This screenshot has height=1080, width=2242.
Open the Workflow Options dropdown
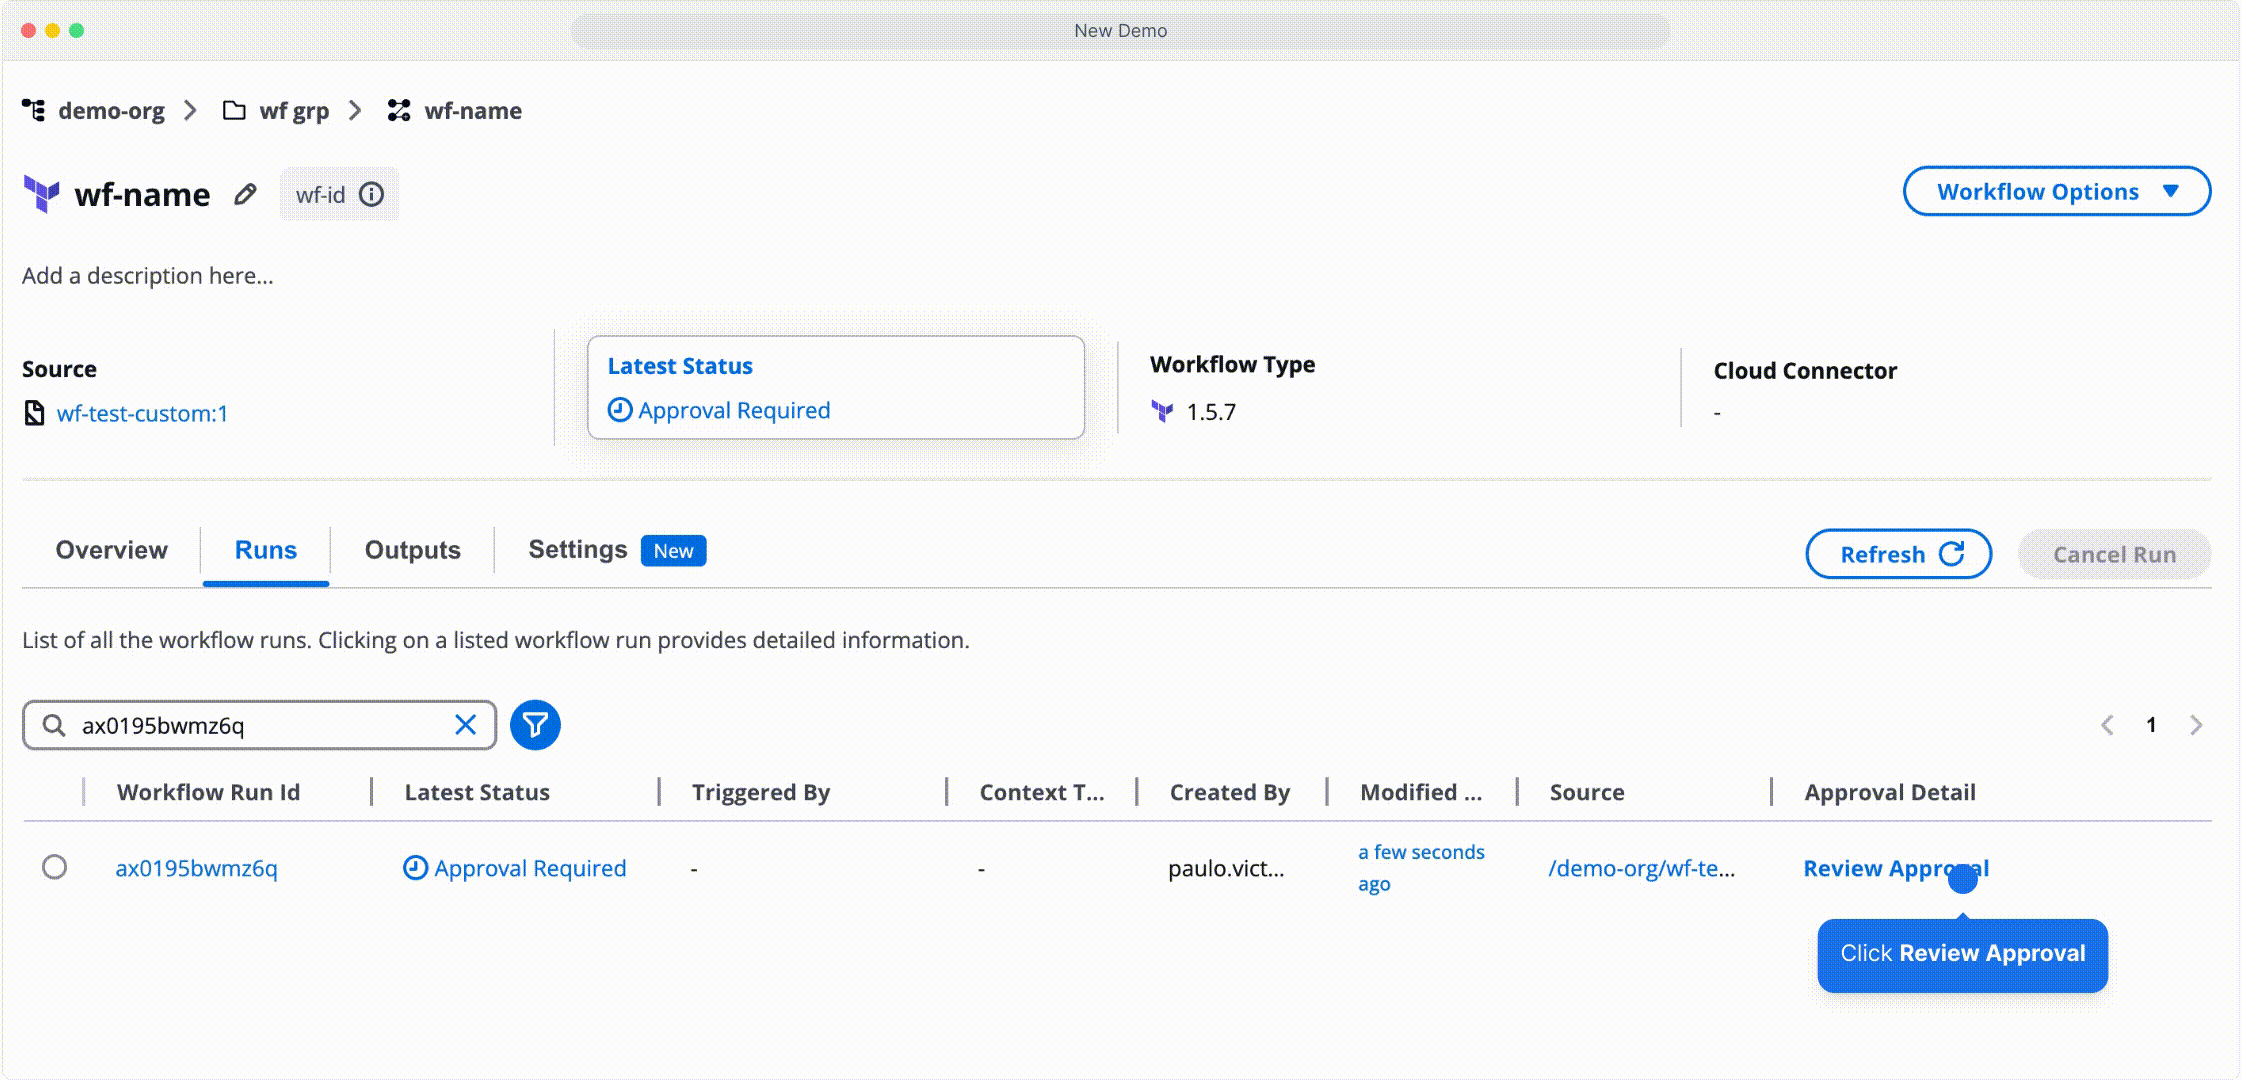click(x=2056, y=191)
